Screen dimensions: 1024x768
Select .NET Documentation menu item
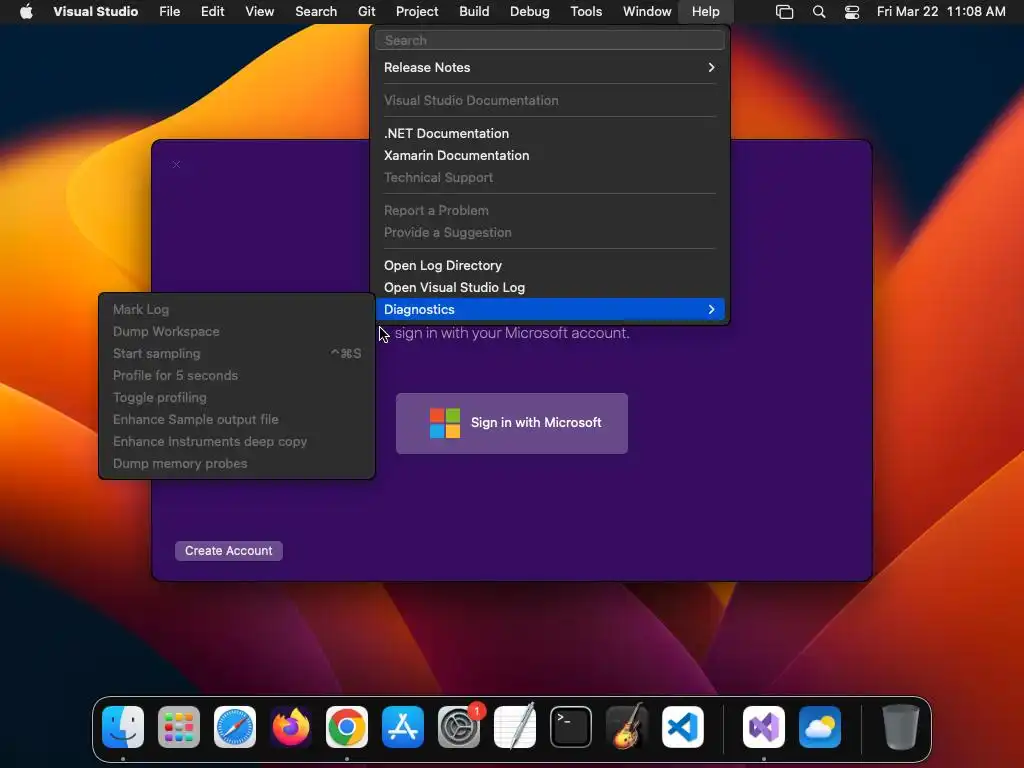tap(550, 133)
